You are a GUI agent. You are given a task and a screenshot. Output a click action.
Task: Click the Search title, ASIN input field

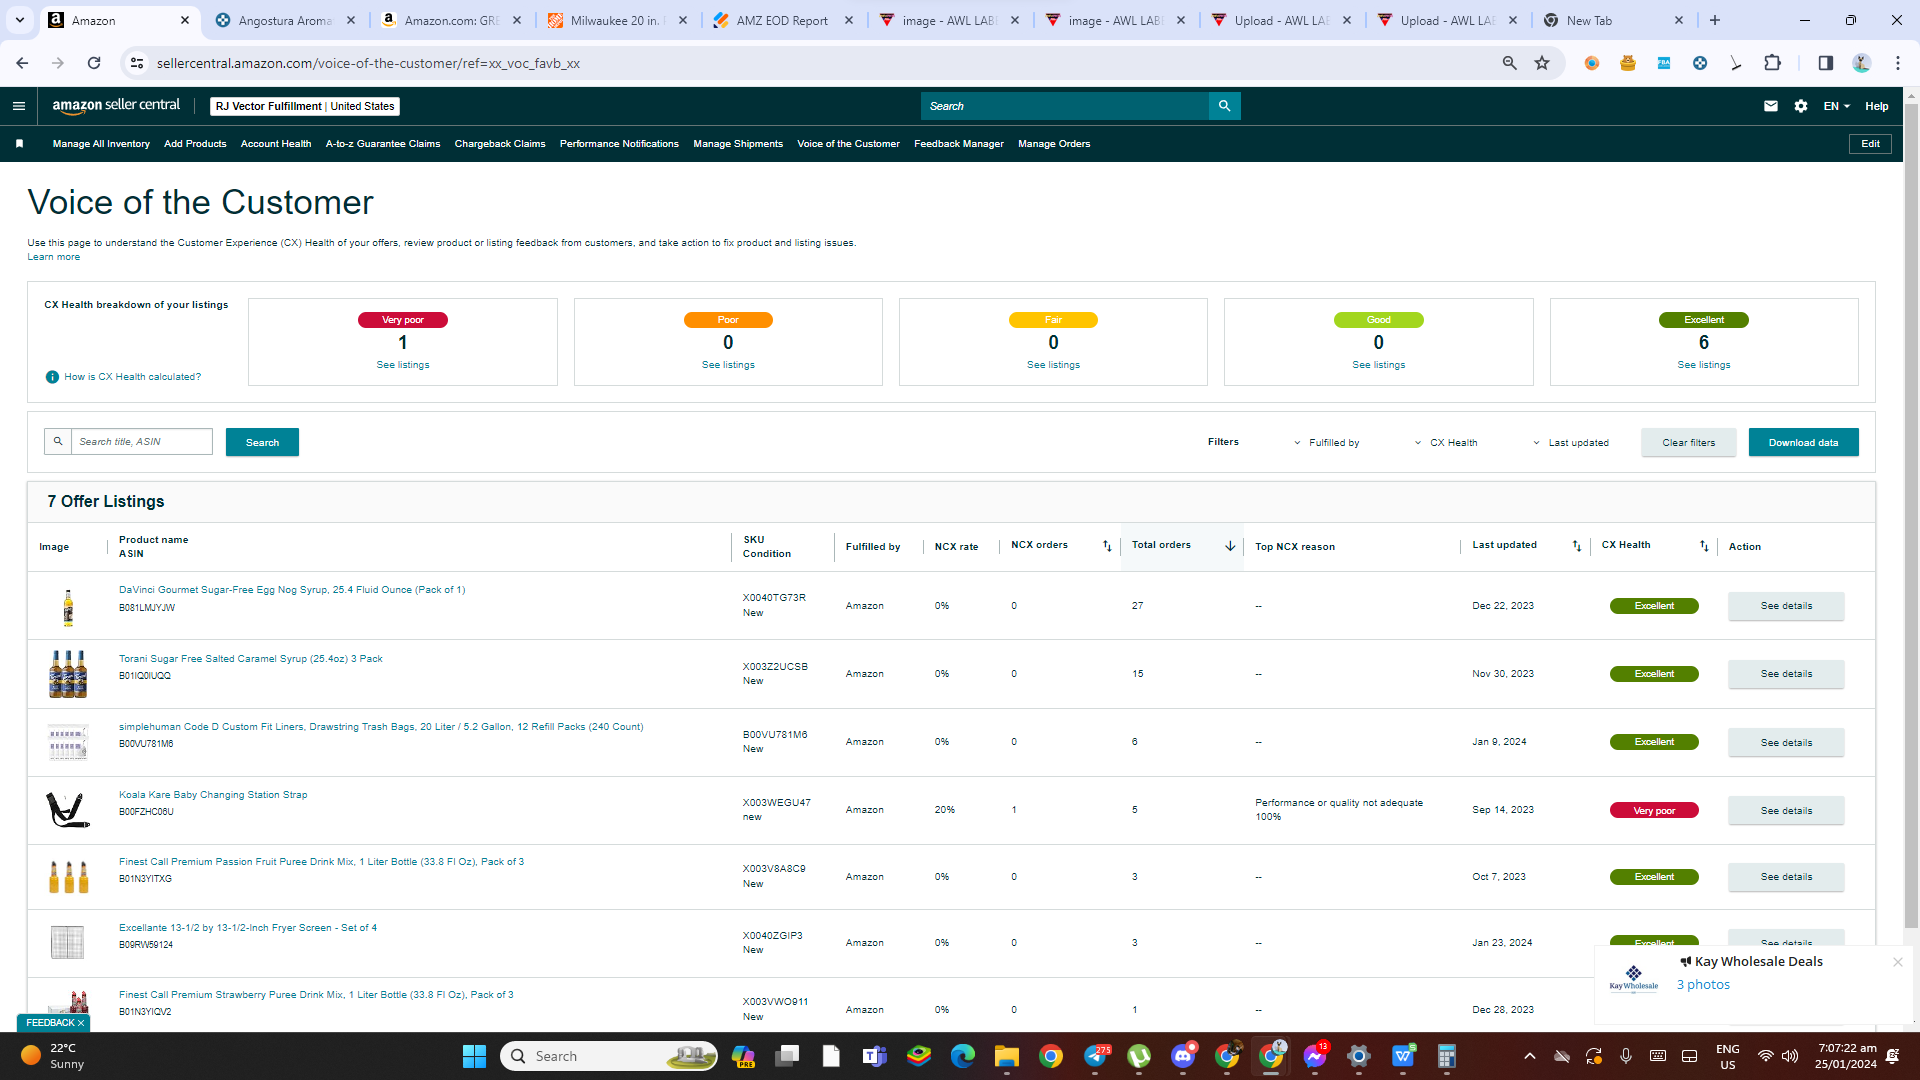pyautogui.click(x=141, y=442)
